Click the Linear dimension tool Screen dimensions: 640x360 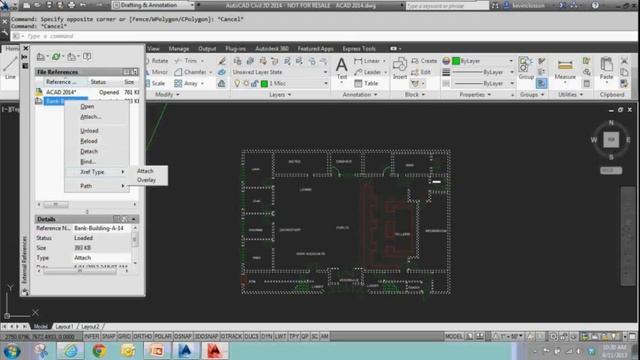coord(367,61)
